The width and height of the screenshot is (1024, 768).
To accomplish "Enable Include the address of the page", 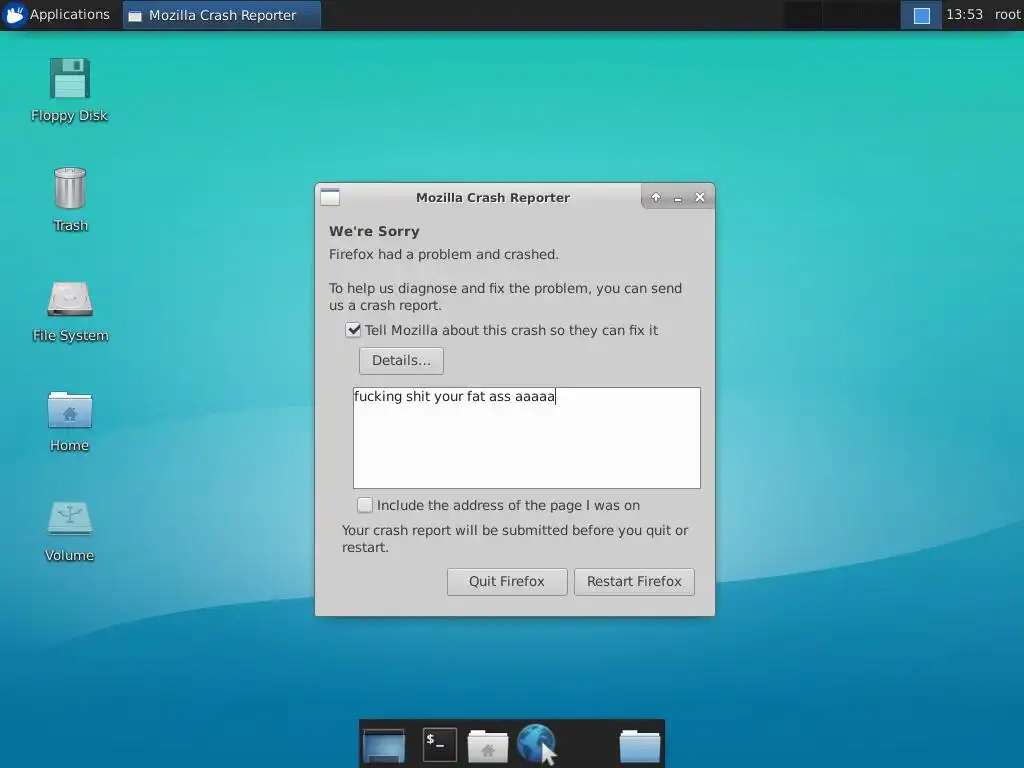I will (x=365, y=505).
